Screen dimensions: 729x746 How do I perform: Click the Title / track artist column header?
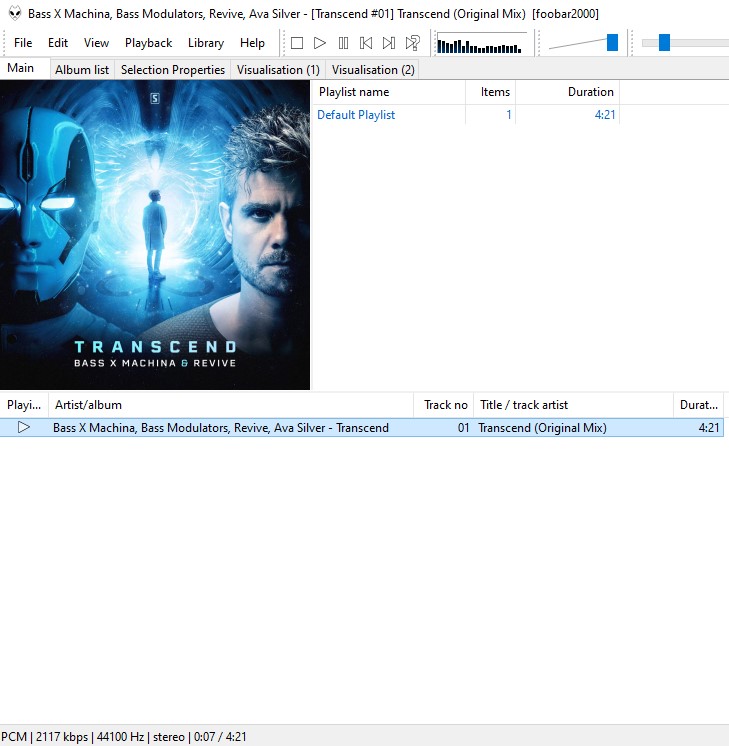pos(573,405)
